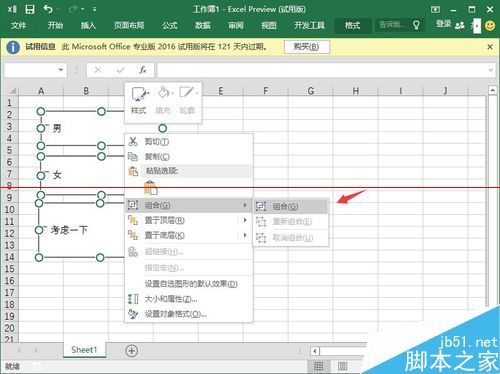This screenshot has width=500, height=374.
Task: Click the 考虑一下 text label
Action: (69, 230)
